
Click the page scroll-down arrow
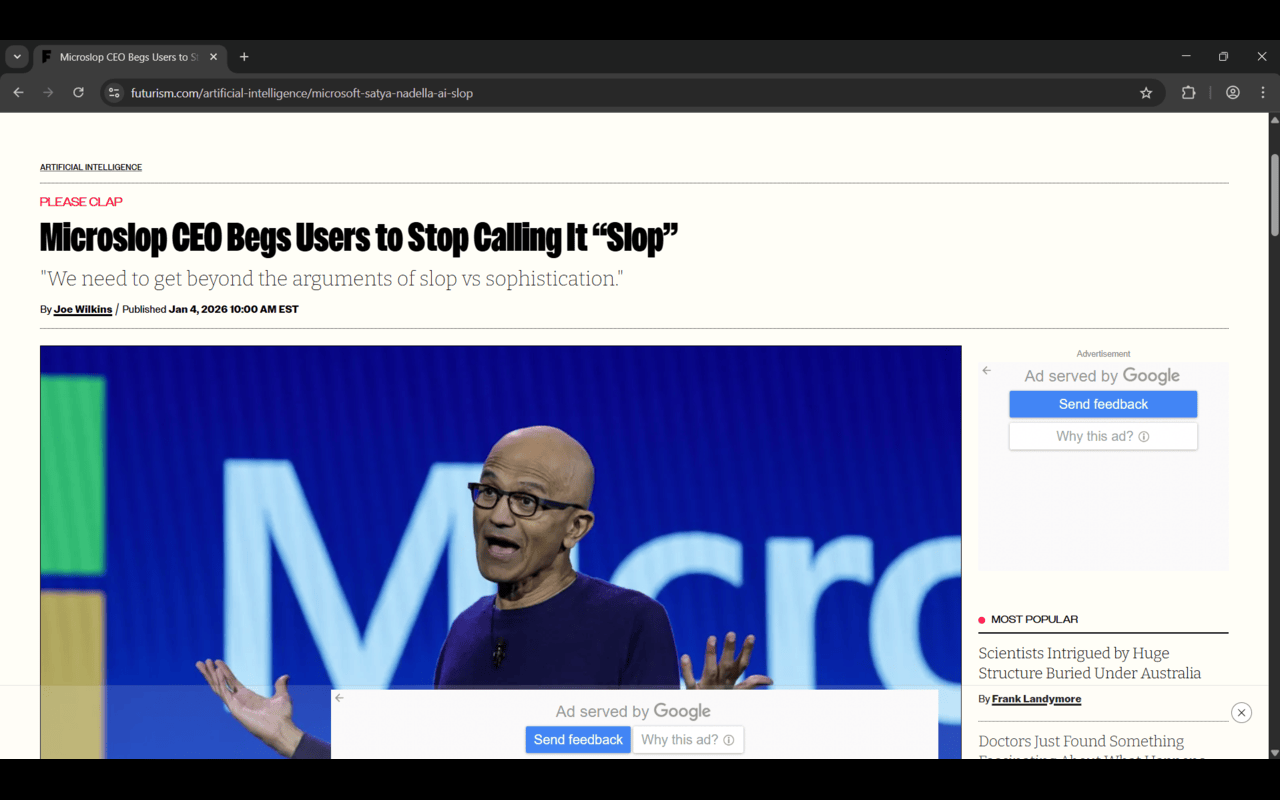pos(1274,752)
